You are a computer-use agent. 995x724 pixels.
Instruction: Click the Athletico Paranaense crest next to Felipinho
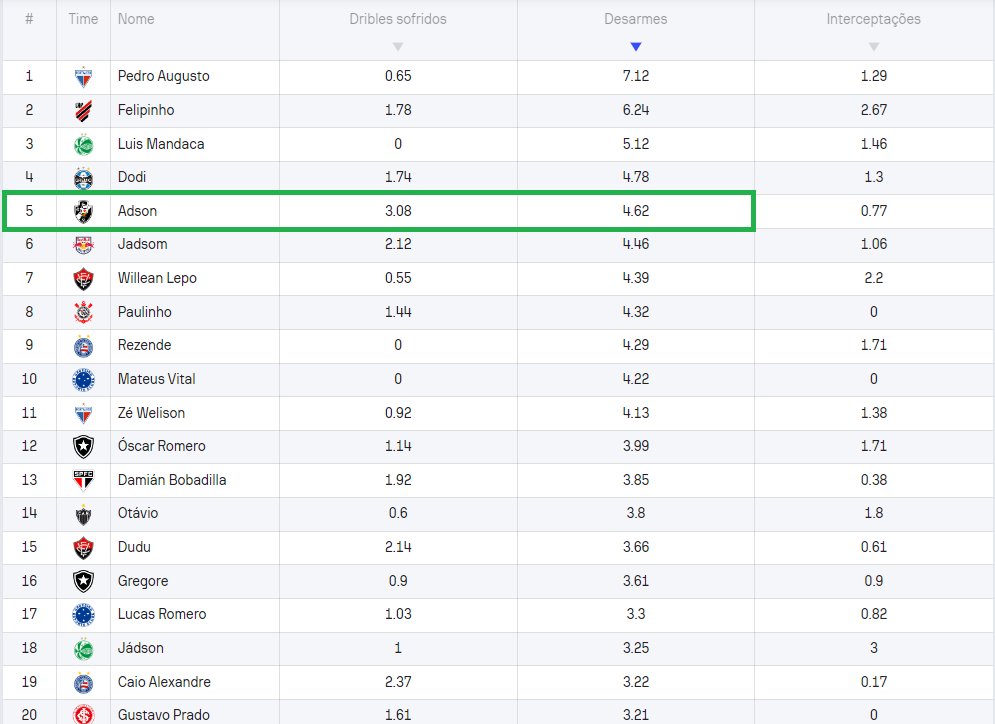click(84, 111)
